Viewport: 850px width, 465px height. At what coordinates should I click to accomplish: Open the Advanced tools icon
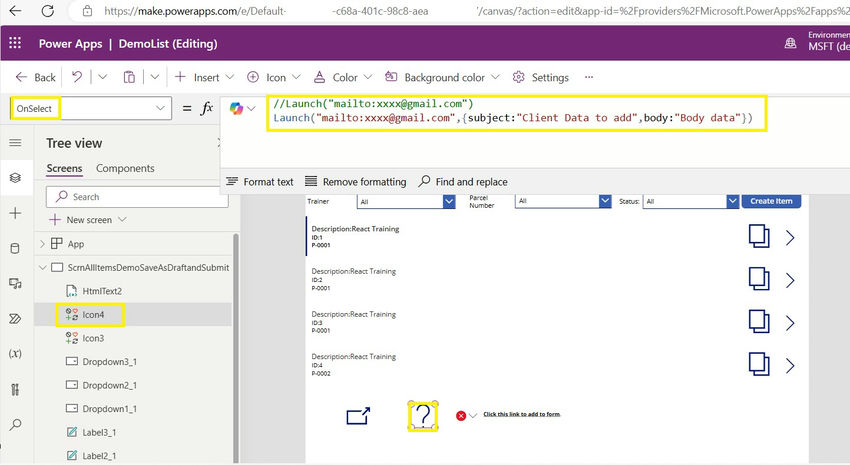[x=15, y=389]
